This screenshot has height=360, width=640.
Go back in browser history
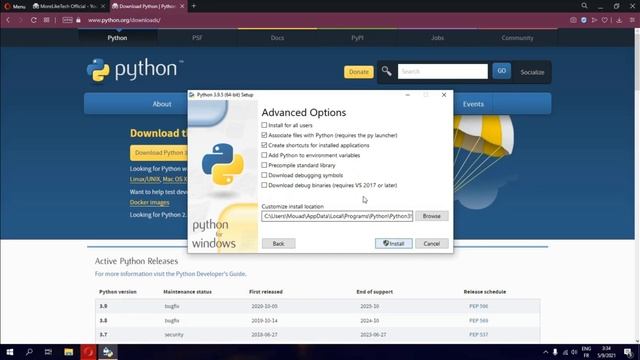[x=8, y=20]
